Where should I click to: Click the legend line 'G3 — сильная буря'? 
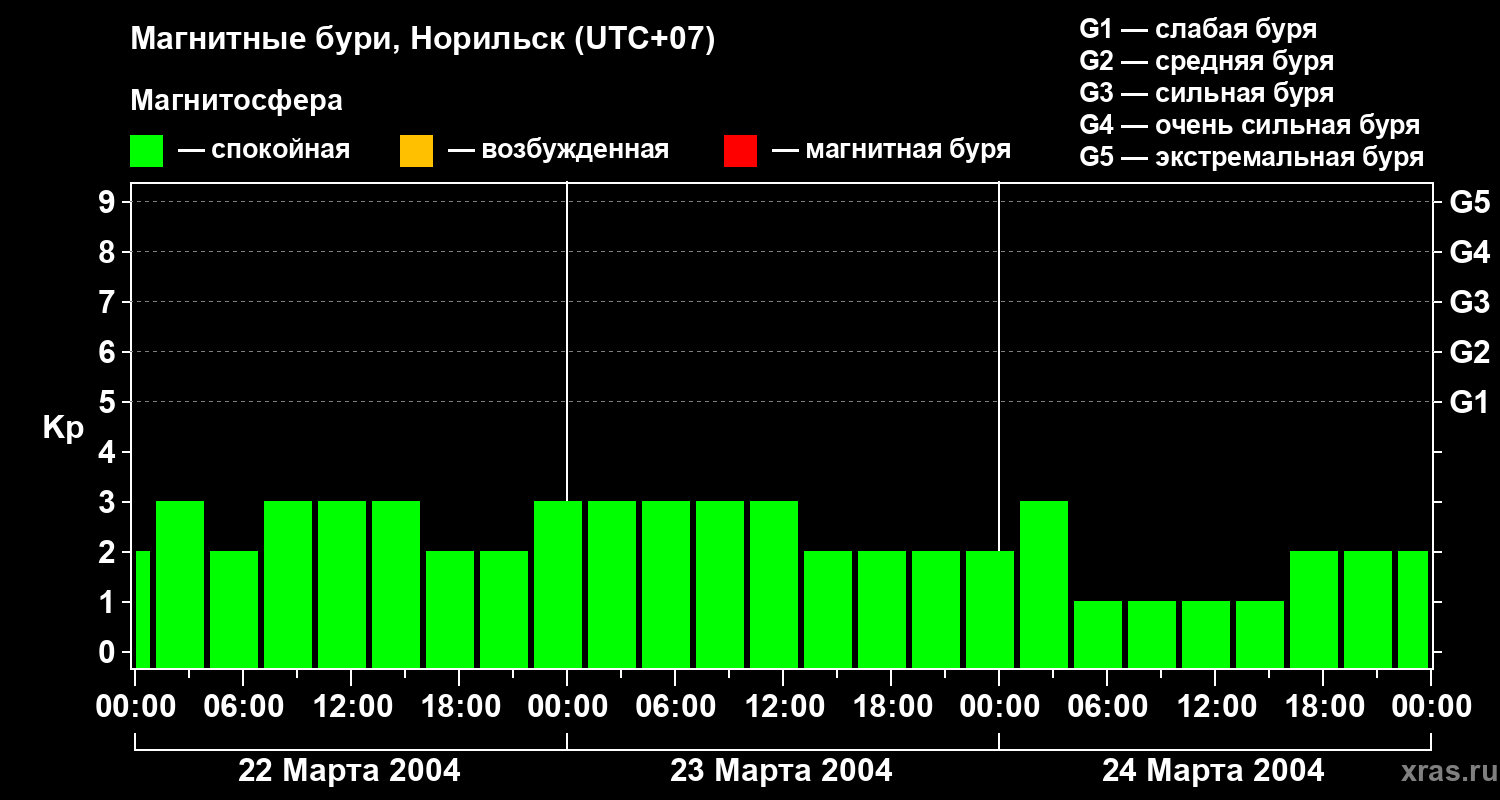tap(1206, 93)
